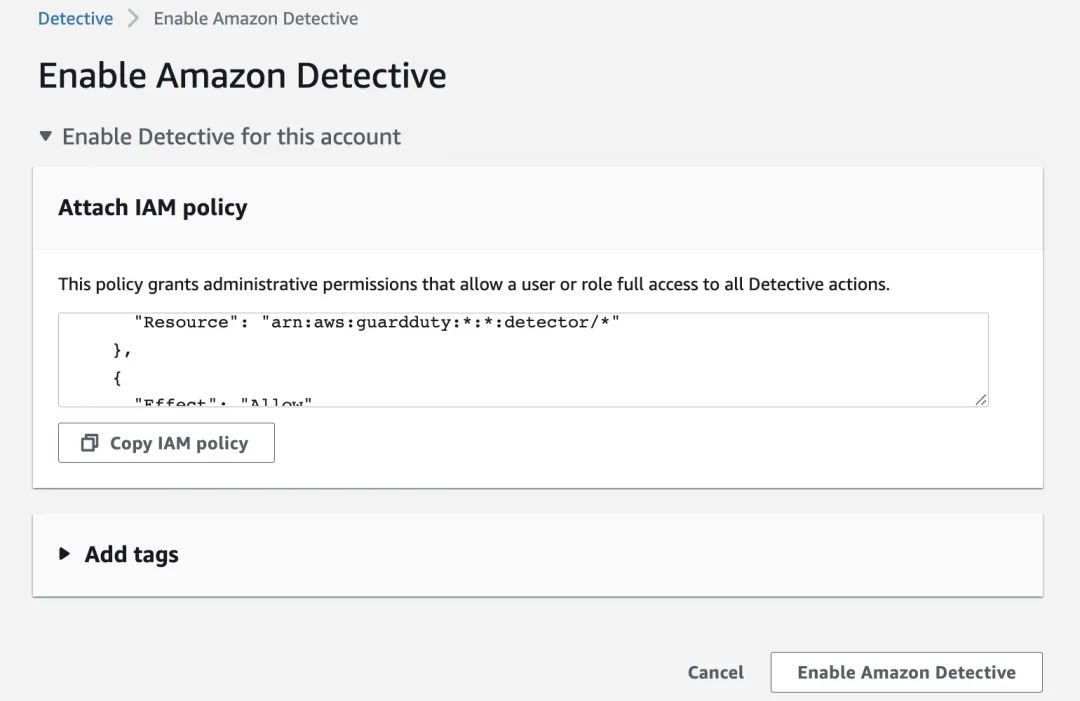Click the copy icon inside Copy IAM policy button
This screenshot has height=701, width=1080.
pos(90,442)
